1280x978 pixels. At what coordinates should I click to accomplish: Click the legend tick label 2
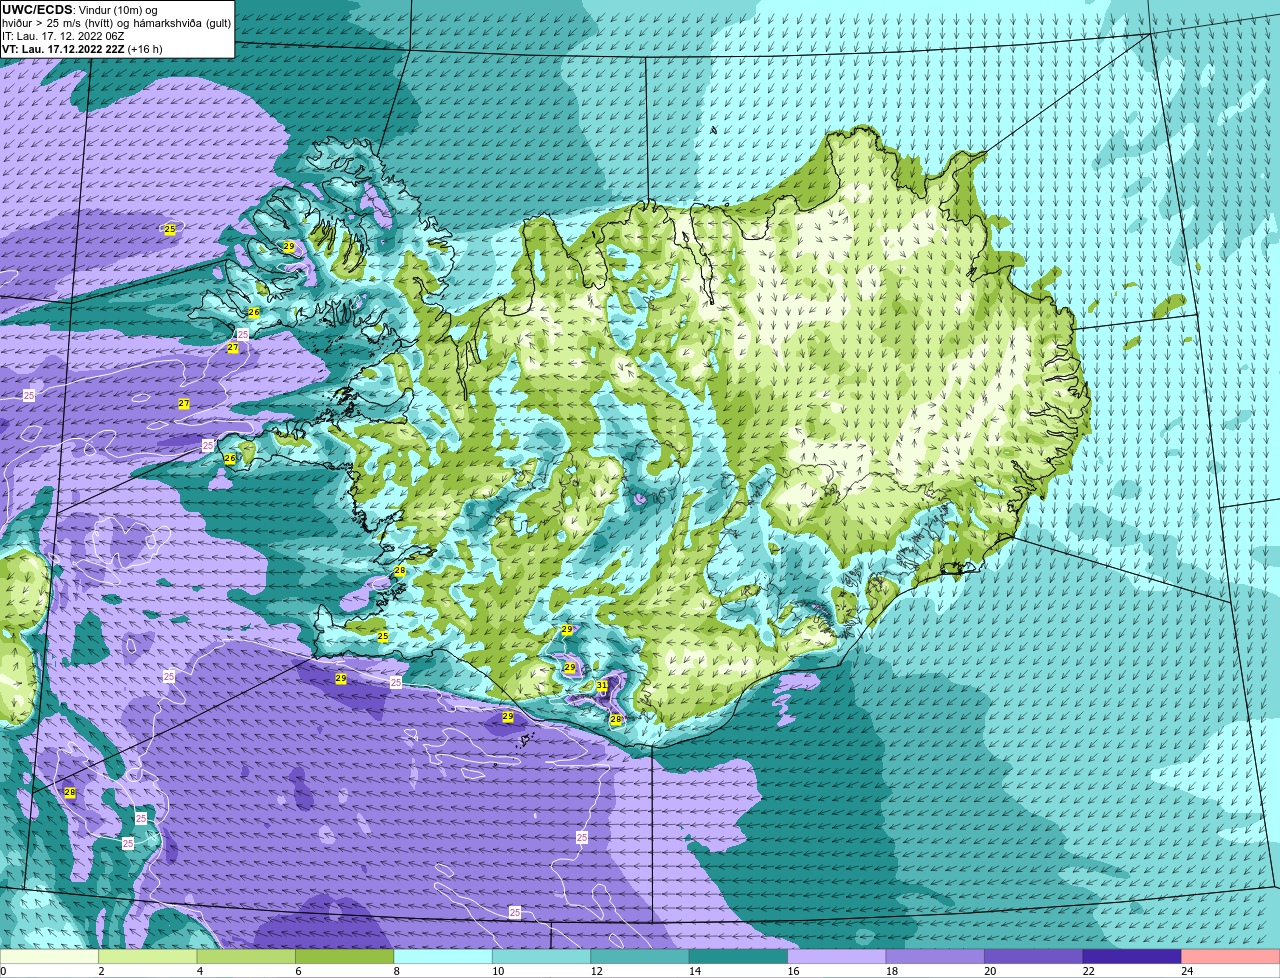[x=100, y=970]
